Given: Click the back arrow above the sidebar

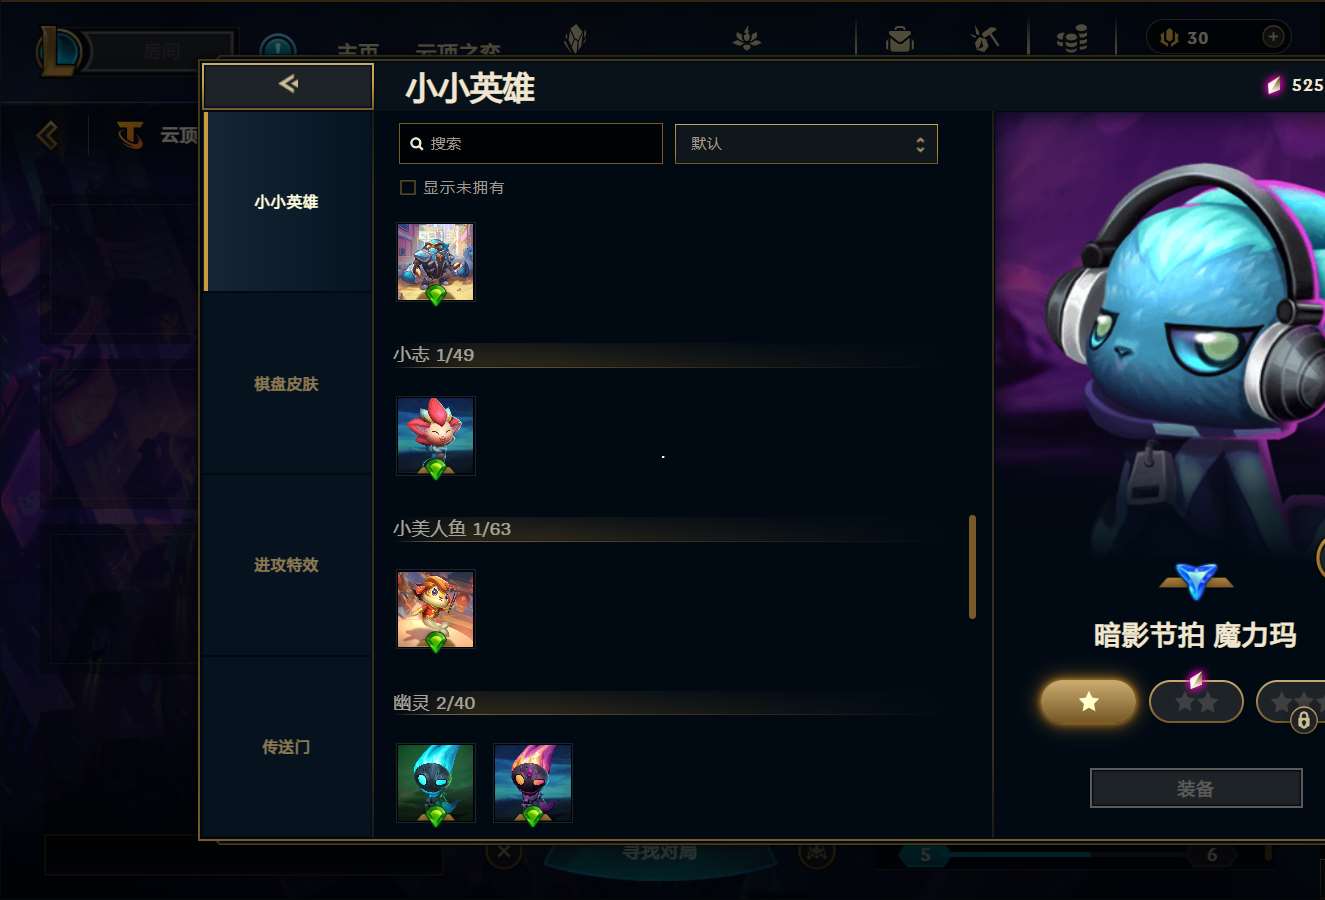Looking at the screenshot, I should tap(288, 85).
